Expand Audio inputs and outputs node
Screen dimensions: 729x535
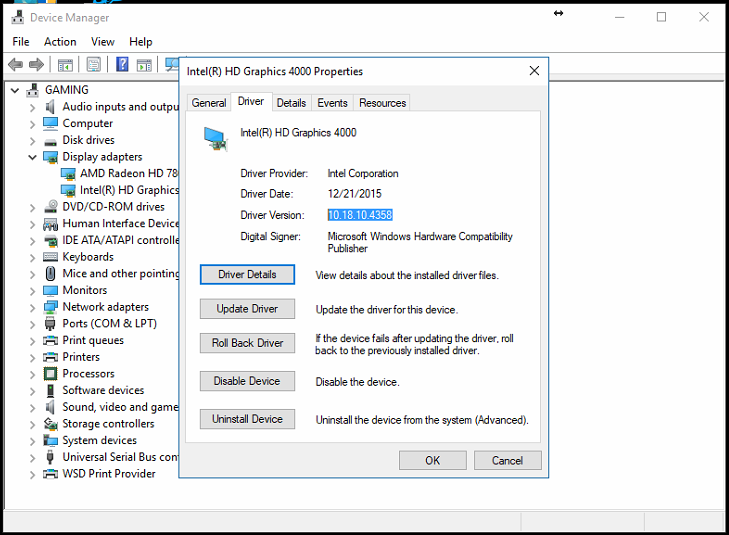tap(32, 108)
